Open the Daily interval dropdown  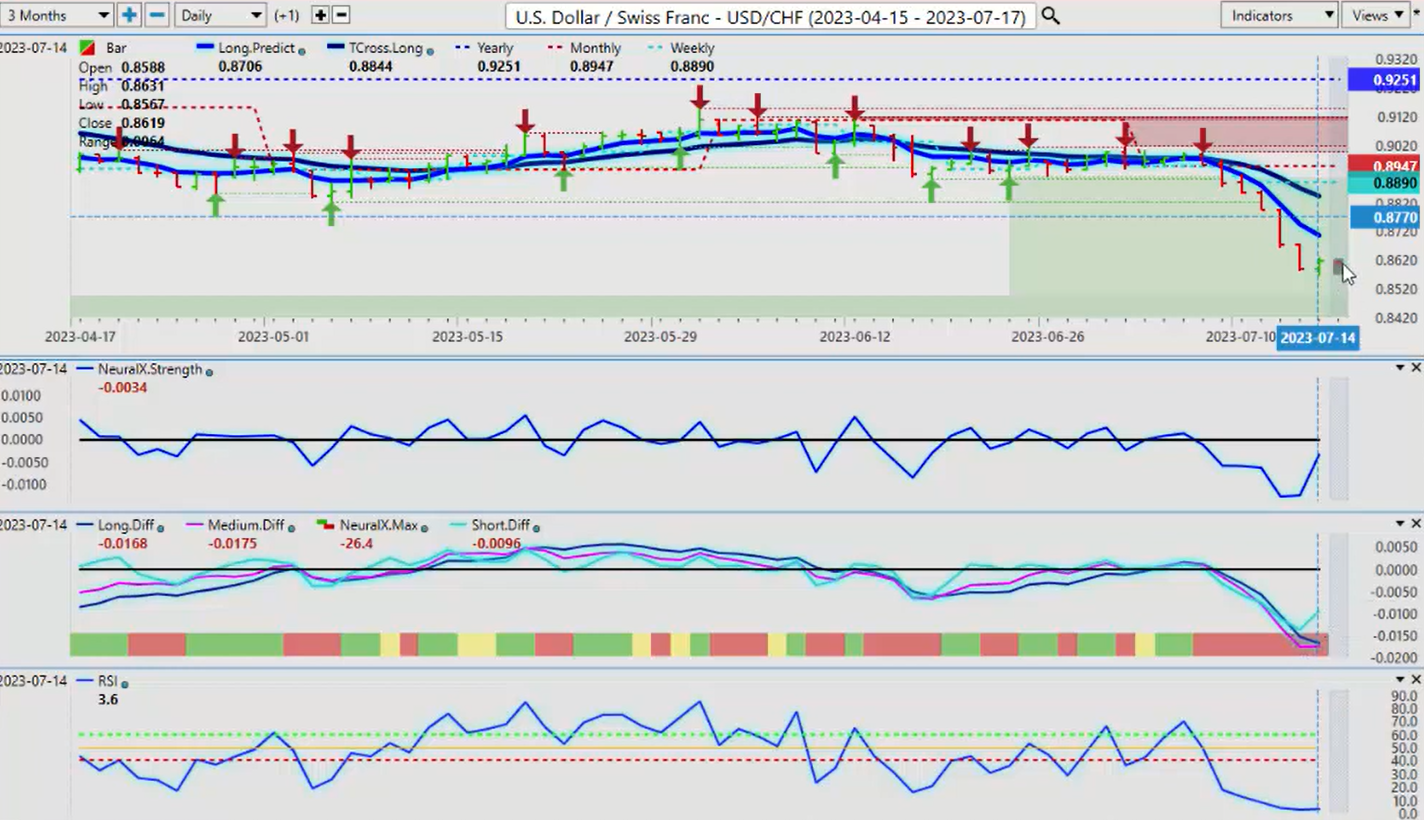[x=220, y=15]
